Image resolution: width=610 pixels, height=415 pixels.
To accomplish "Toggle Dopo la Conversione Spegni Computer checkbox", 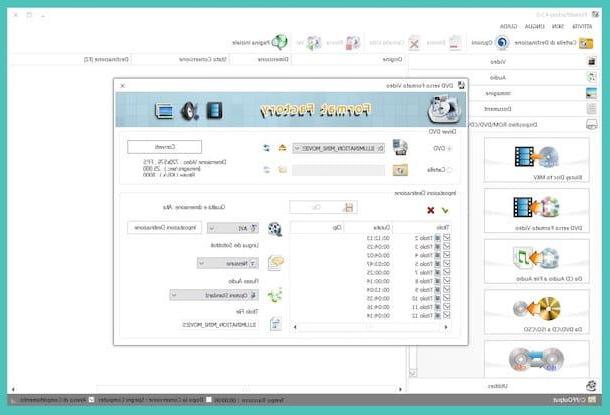I will (x=209, y=399).
